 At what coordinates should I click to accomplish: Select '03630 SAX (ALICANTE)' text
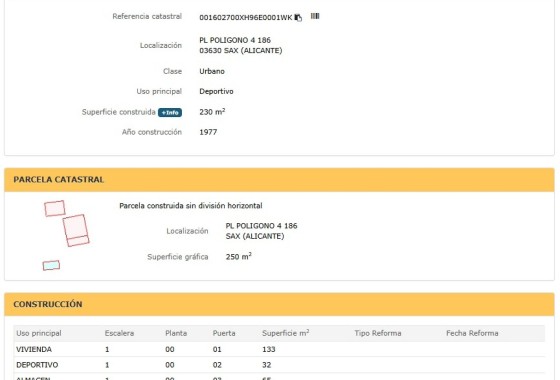pos(241,51)
